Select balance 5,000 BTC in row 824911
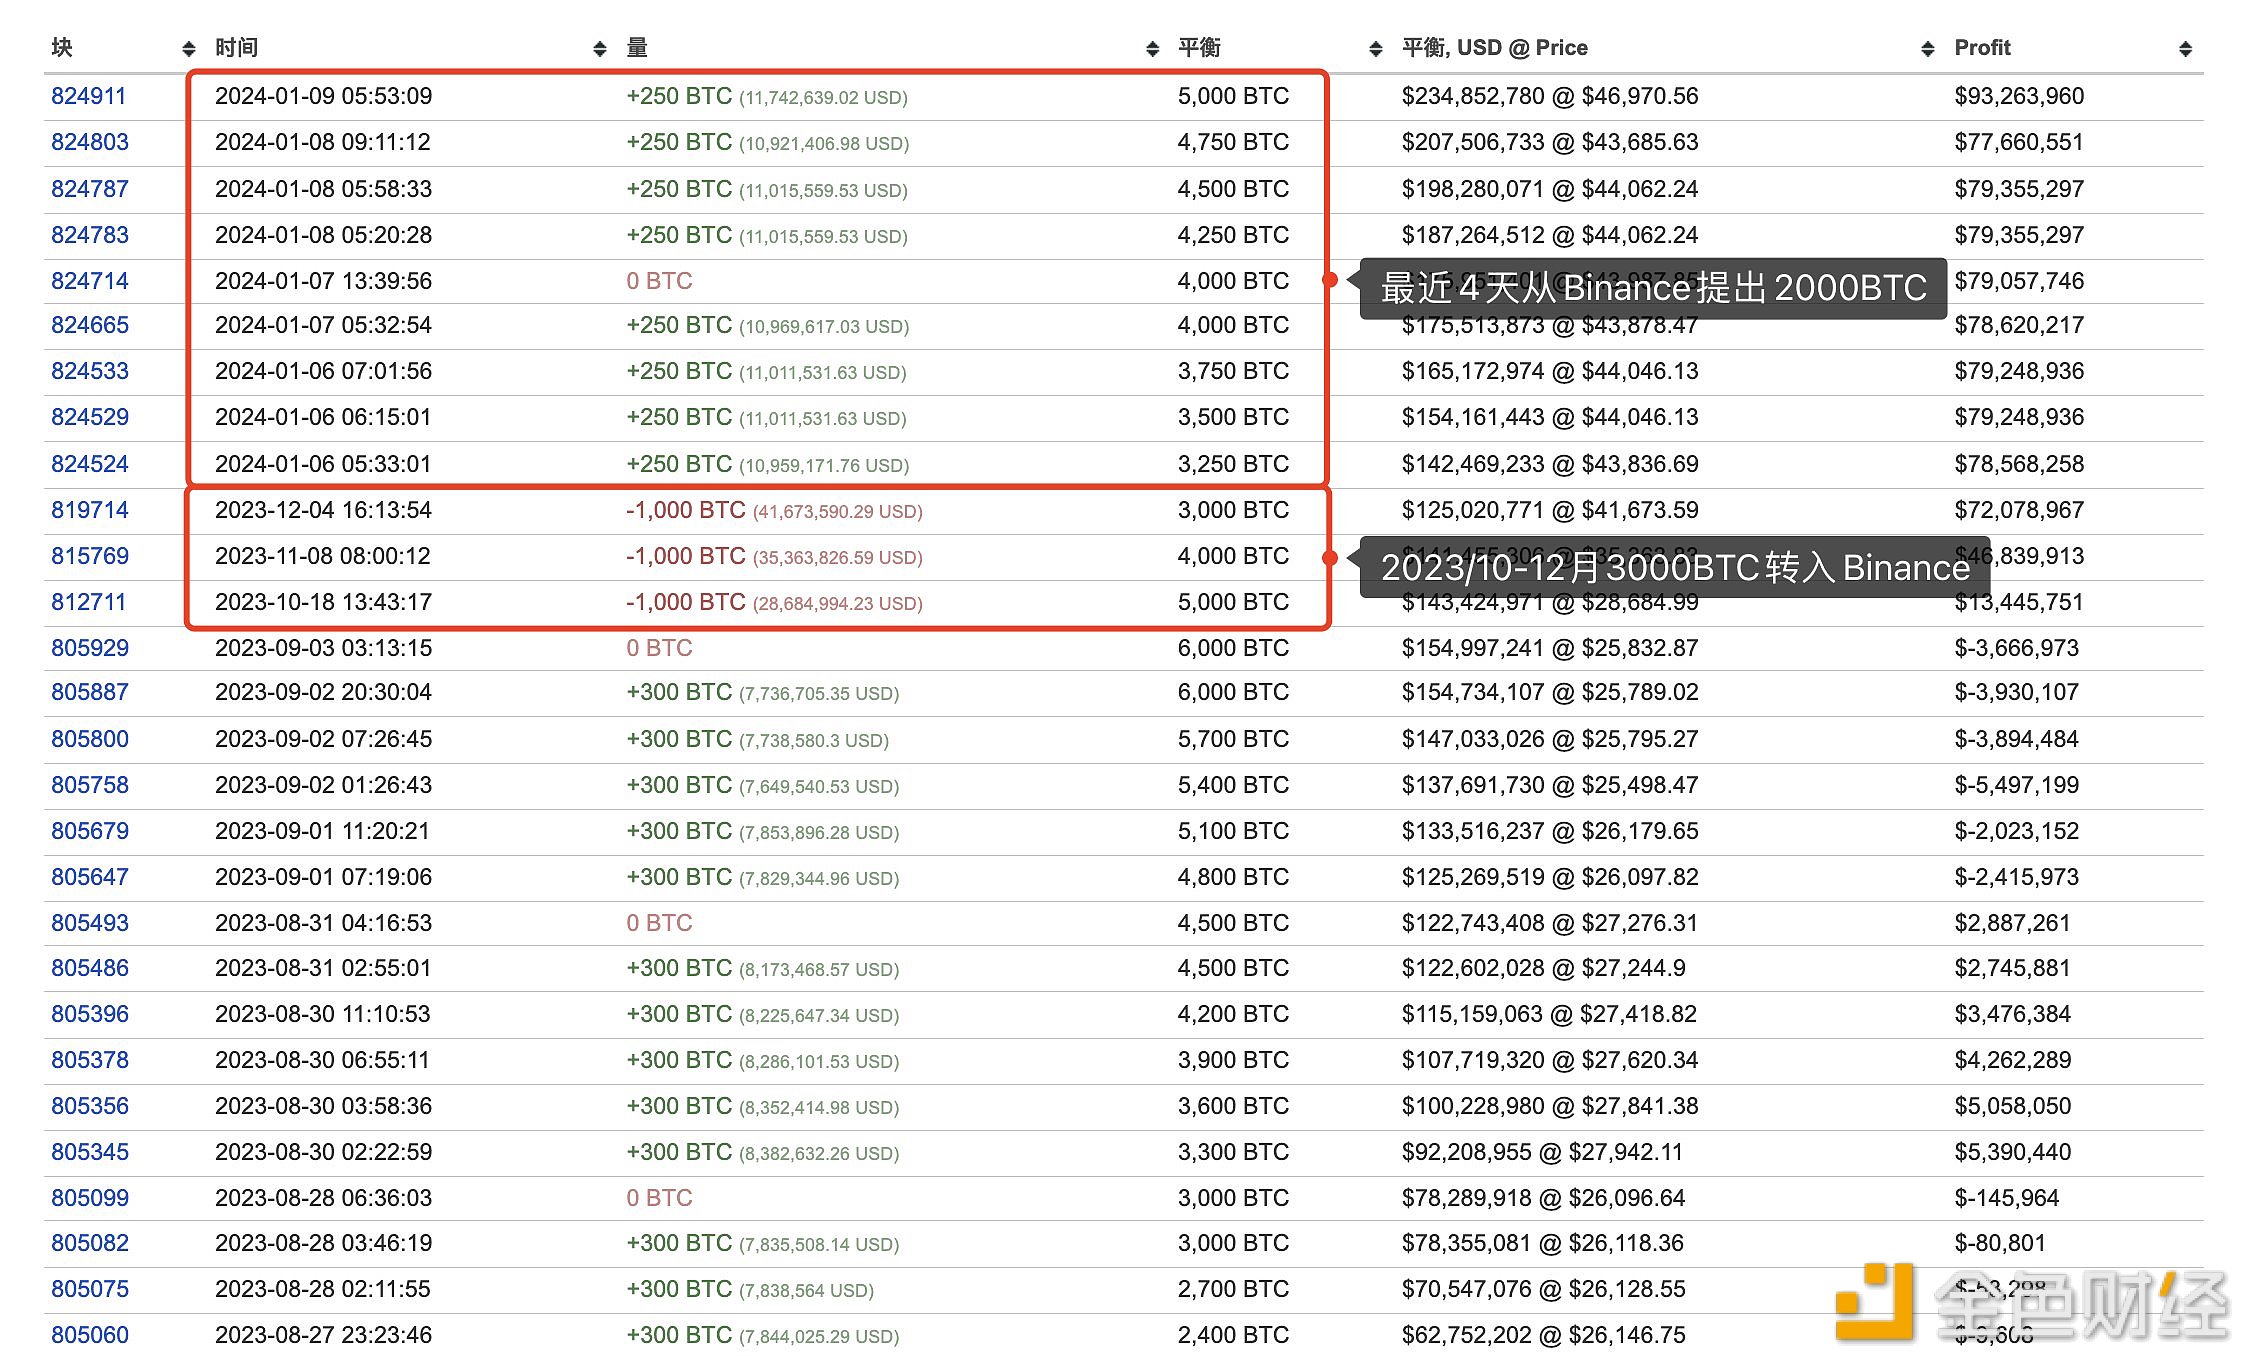Viewport: 2244px width, 1356px height. tap(1233, 96)
